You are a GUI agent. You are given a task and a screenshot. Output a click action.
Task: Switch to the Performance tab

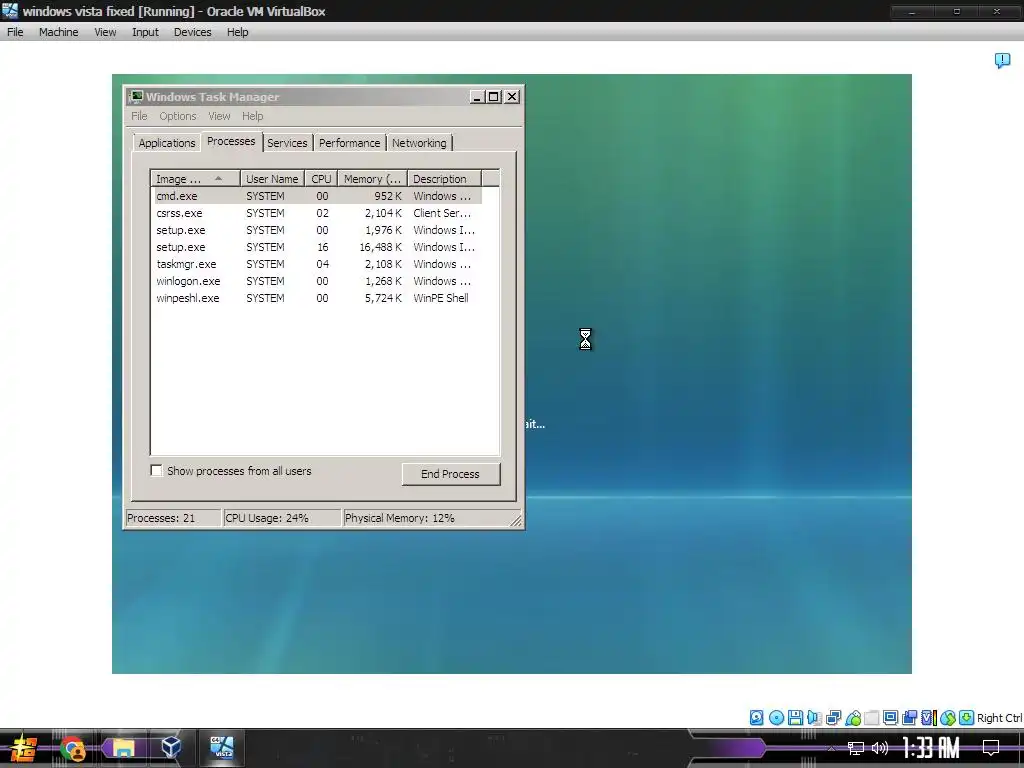click(349, 143)
